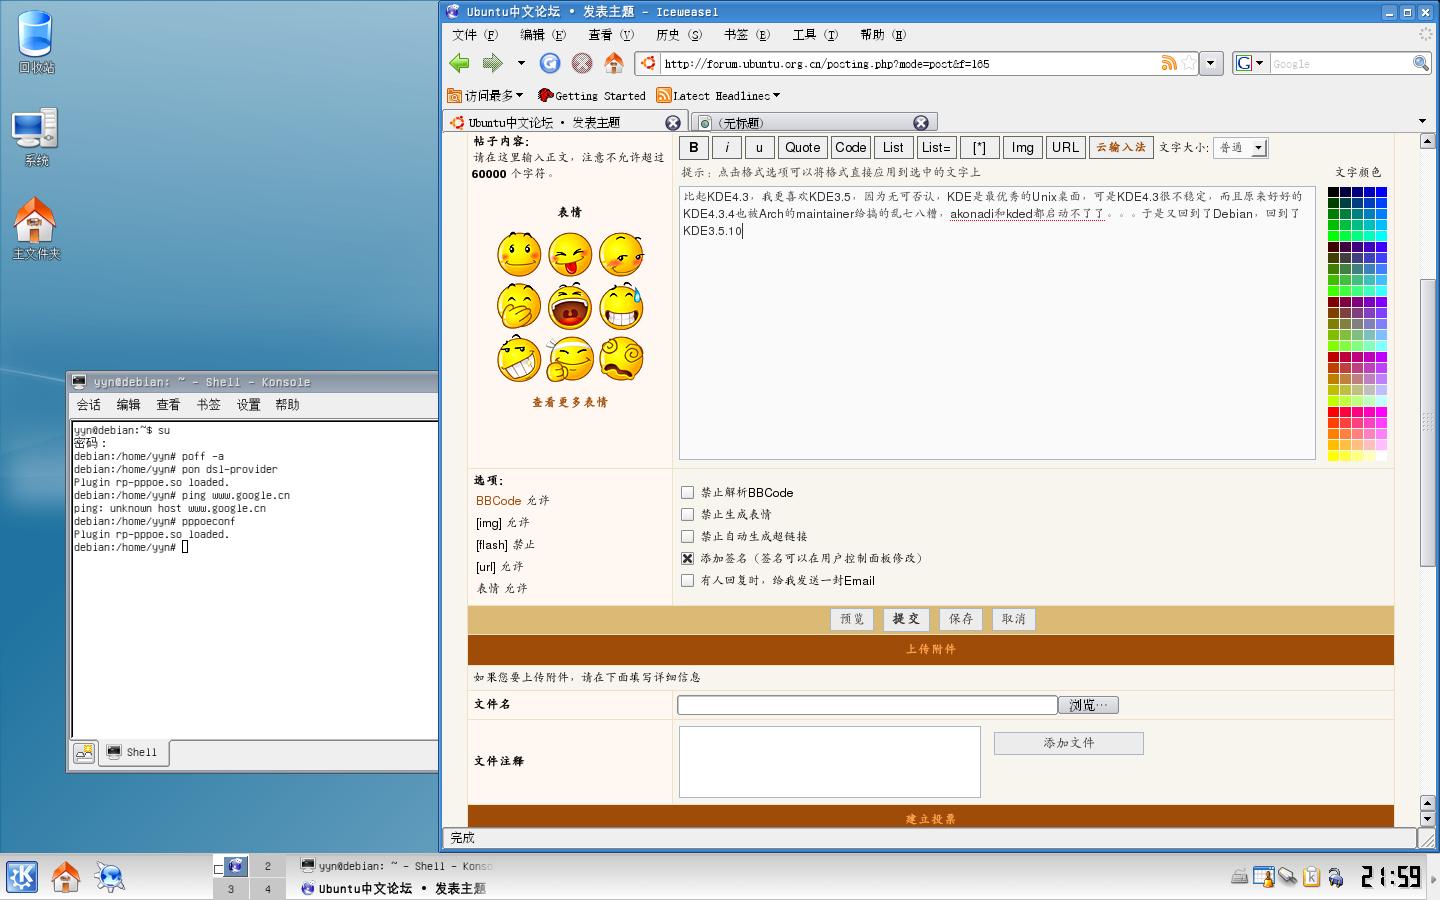Click the Klipper clipboard tray icon
Screen dimensions: 1440x900
point(1311,877)
